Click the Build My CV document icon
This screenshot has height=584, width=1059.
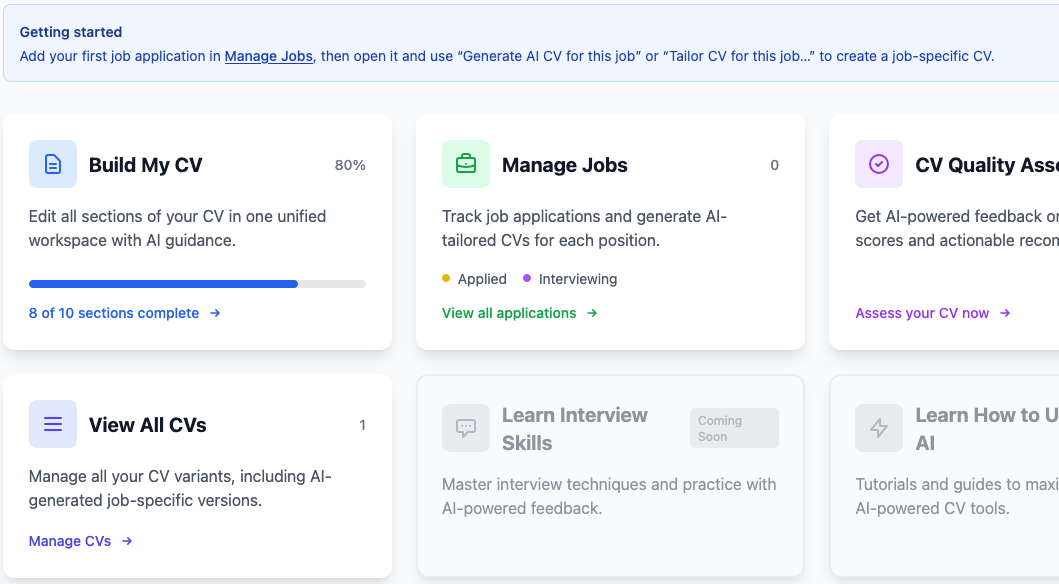tap(52, 163)
